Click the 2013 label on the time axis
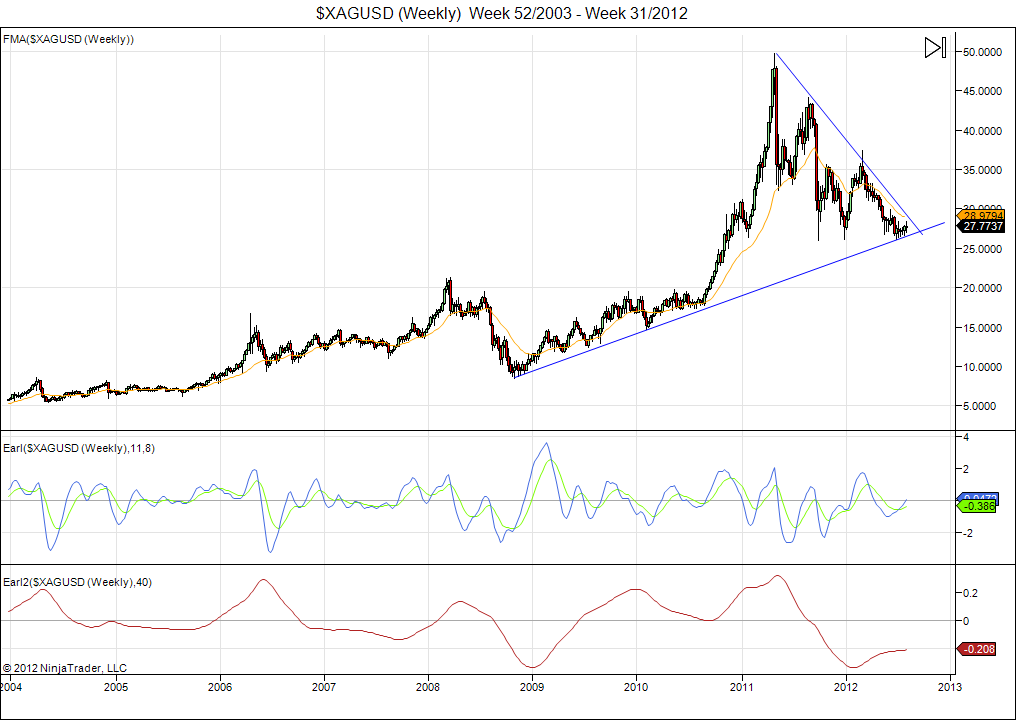This screenshot has height=720, width=1016. click(x=950, y=687)
